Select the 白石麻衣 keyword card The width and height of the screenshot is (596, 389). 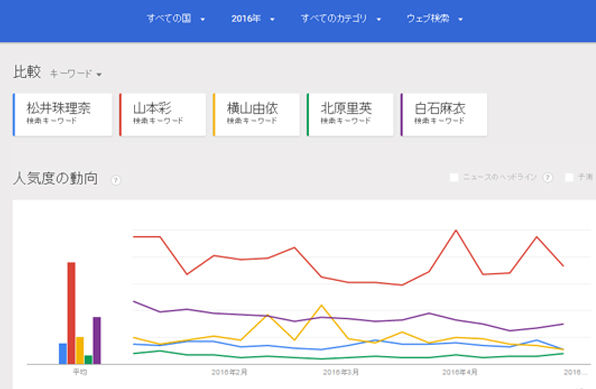point(444,114)
